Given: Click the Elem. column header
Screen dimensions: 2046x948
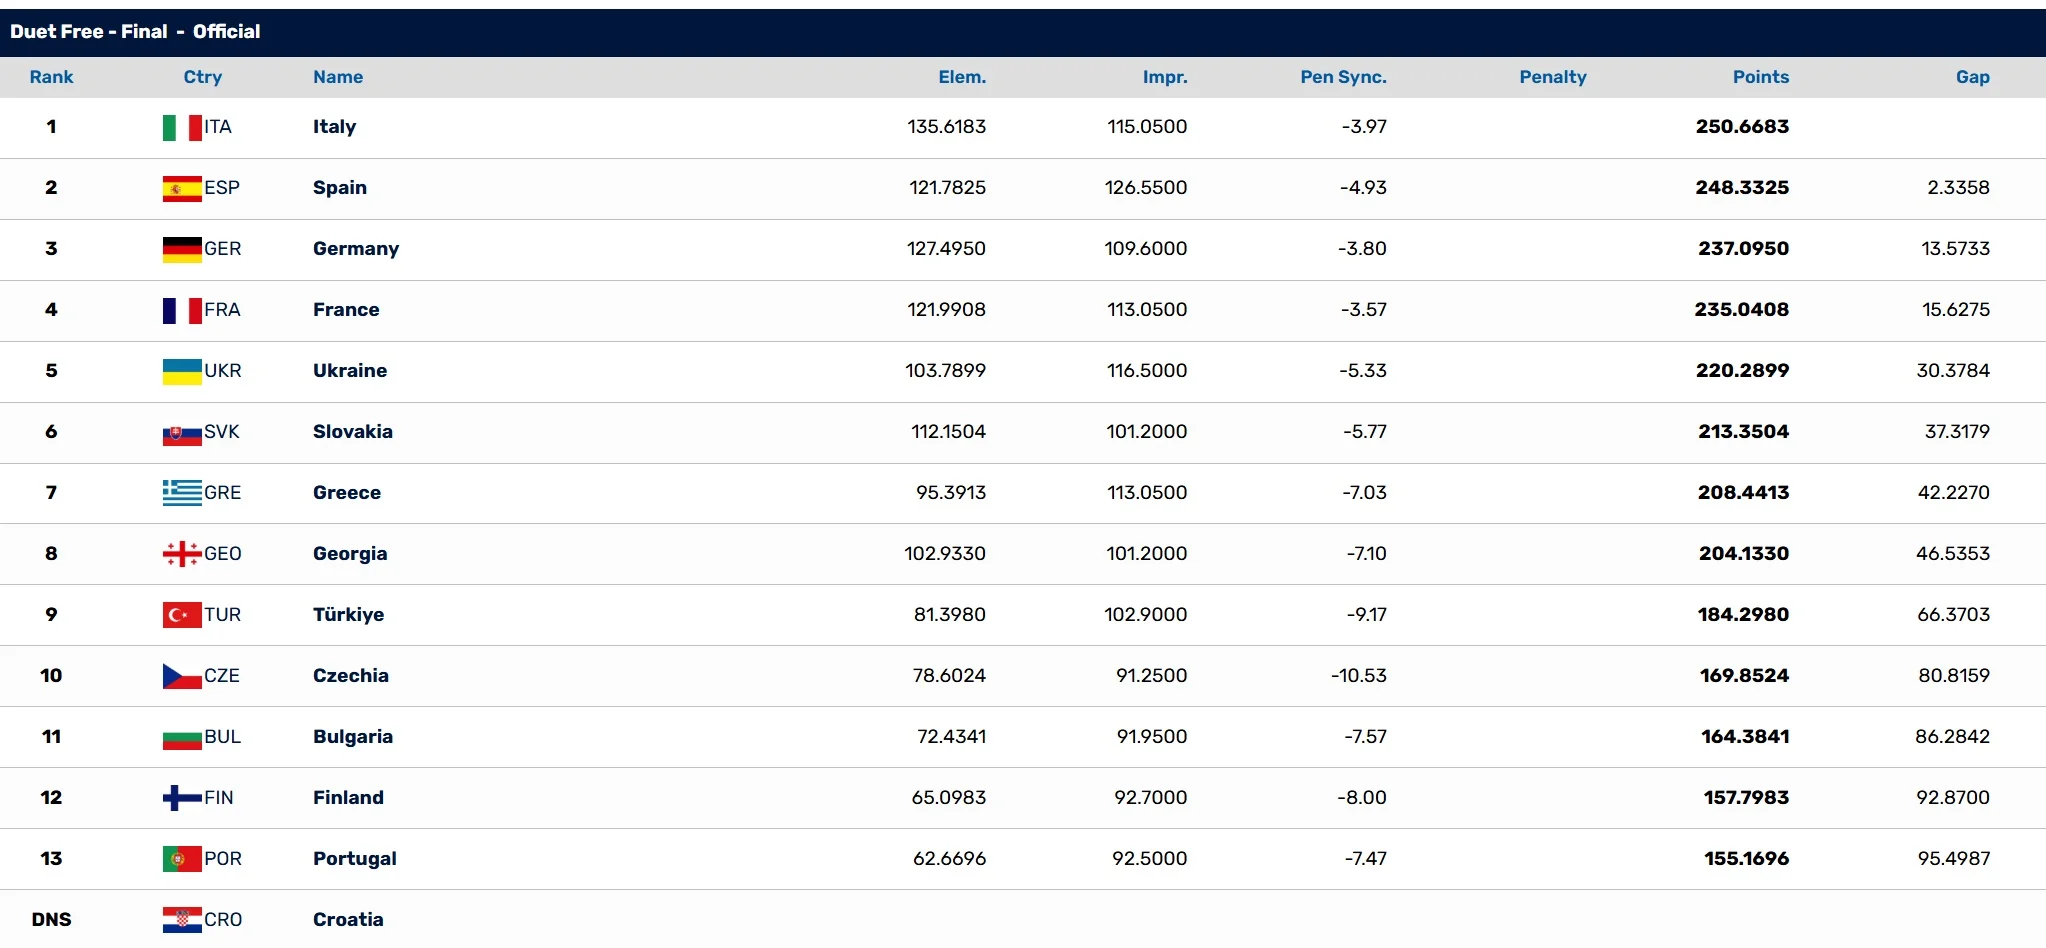Looking at the screenshot, I should tap(961, 77).
